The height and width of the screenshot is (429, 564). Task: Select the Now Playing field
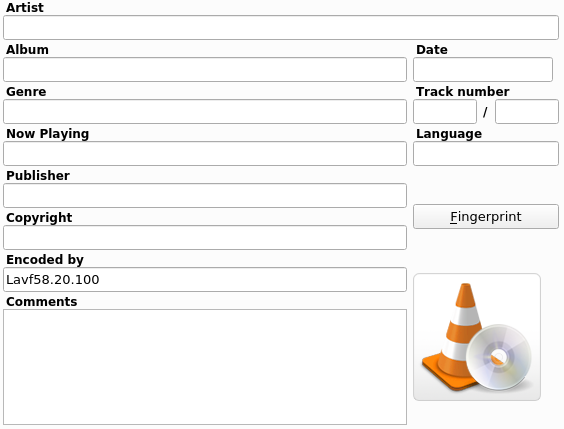pos(205,154)
